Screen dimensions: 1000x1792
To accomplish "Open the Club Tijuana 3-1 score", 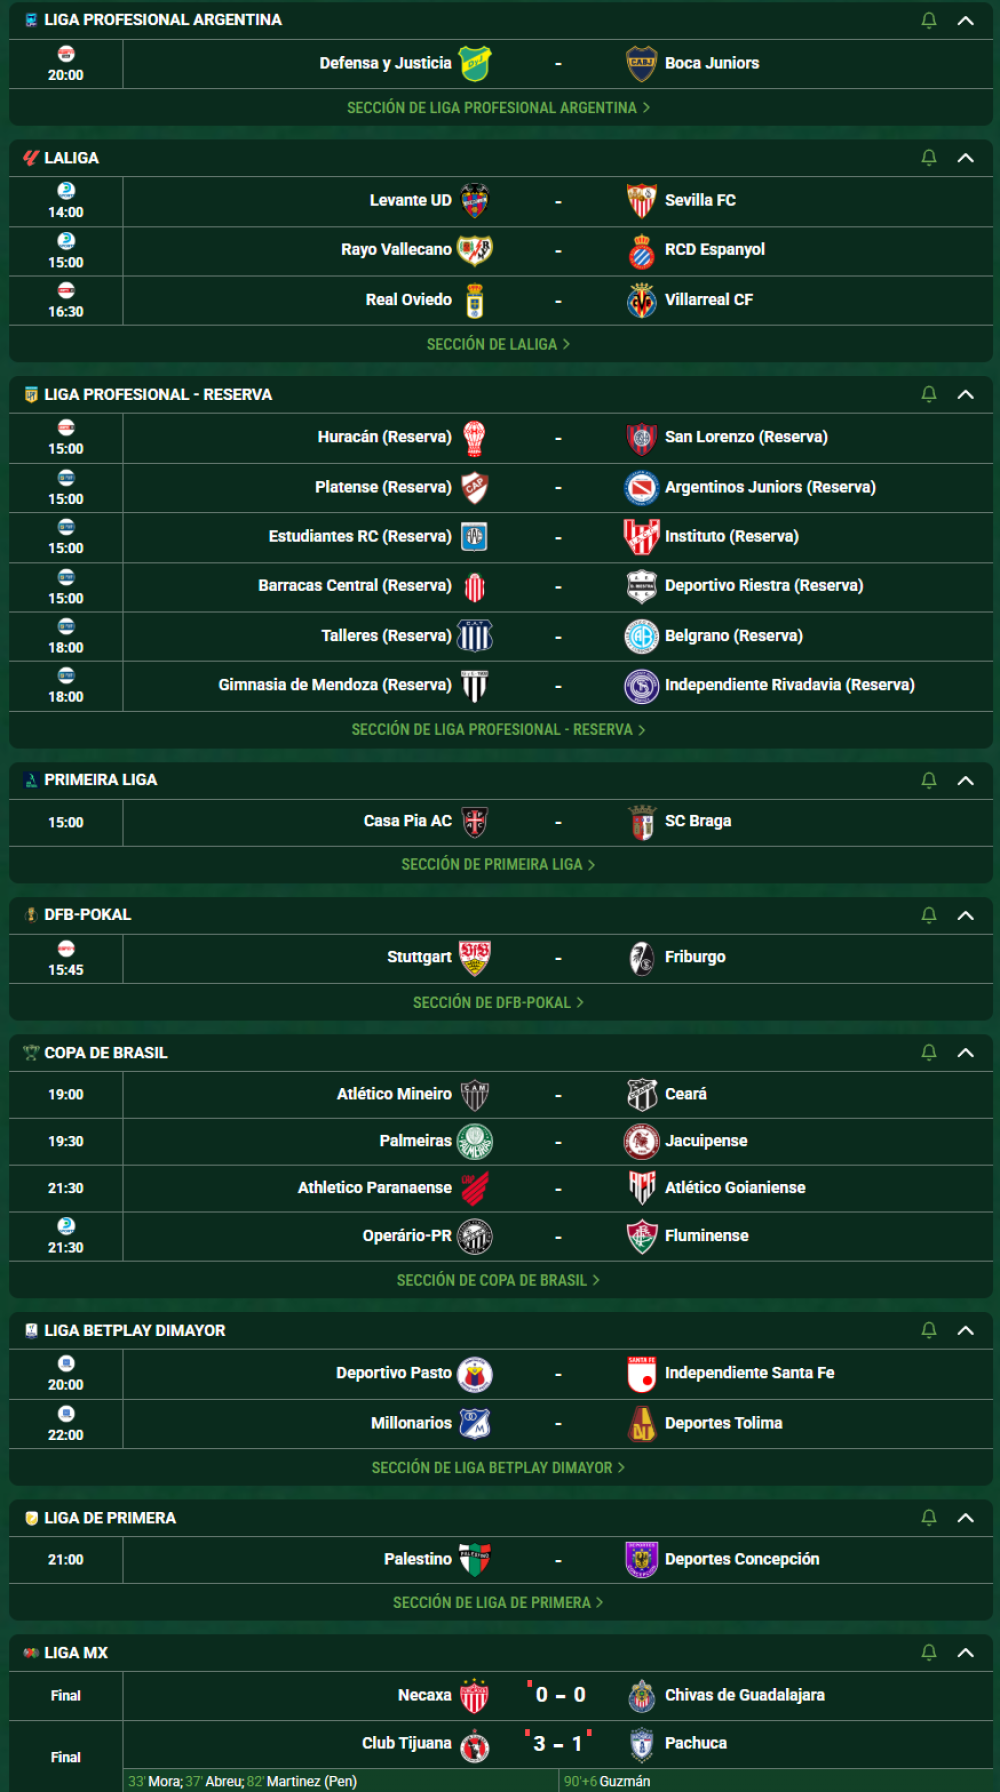I will click(x=558, y=1744).
